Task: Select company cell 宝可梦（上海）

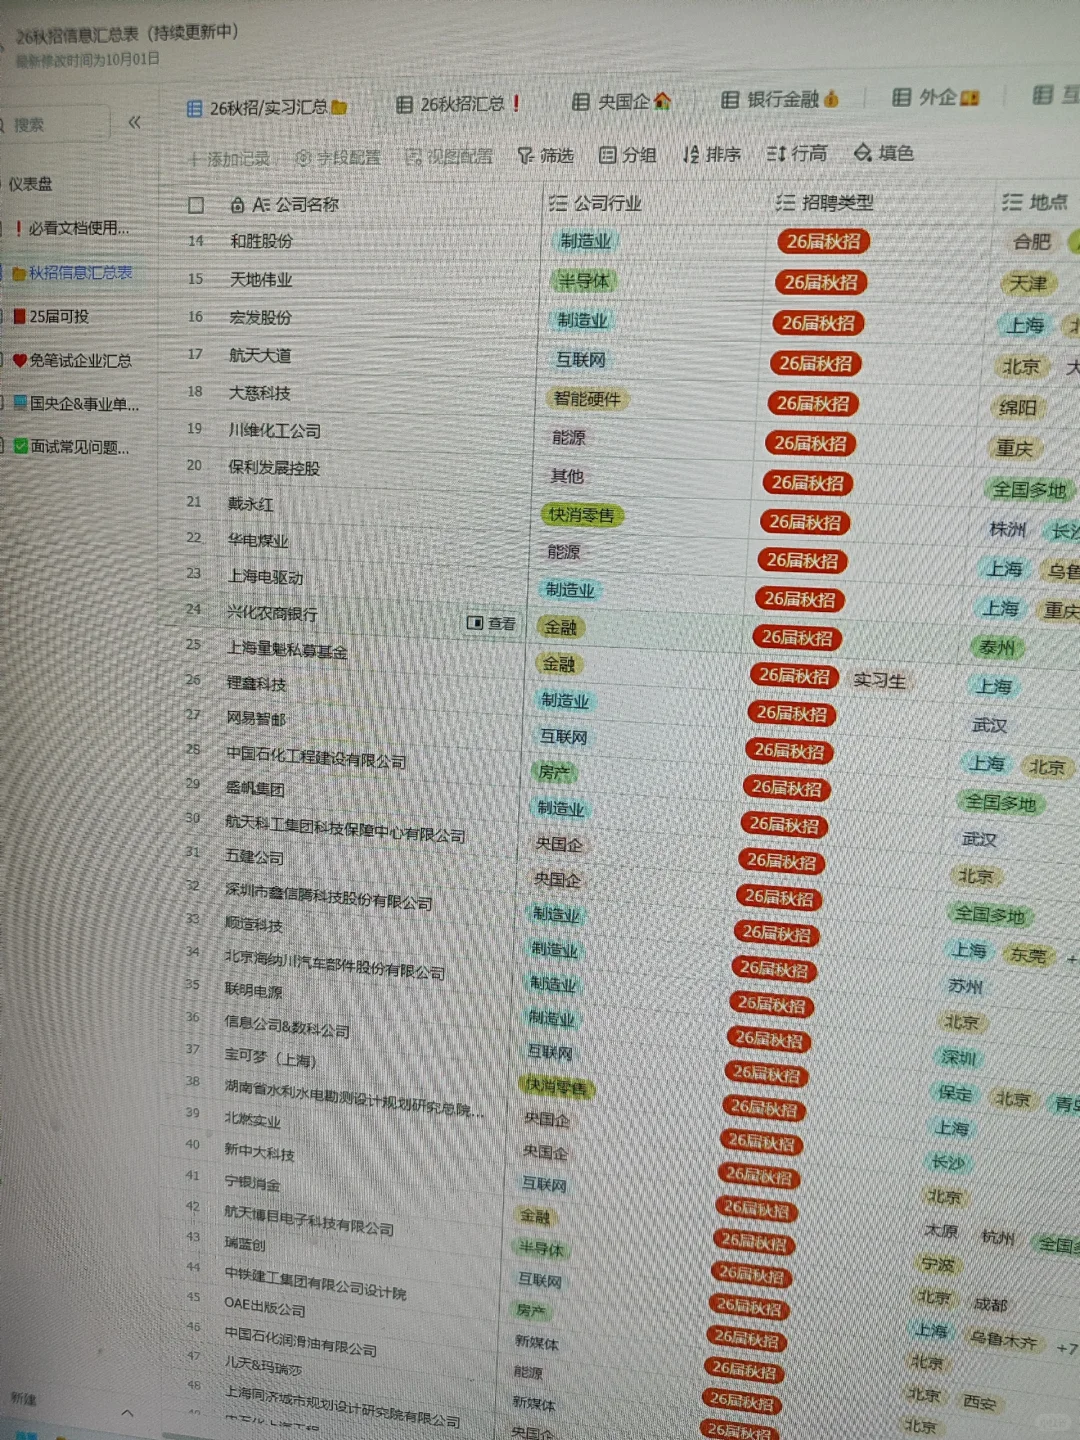Action: tap(270, 1058)
